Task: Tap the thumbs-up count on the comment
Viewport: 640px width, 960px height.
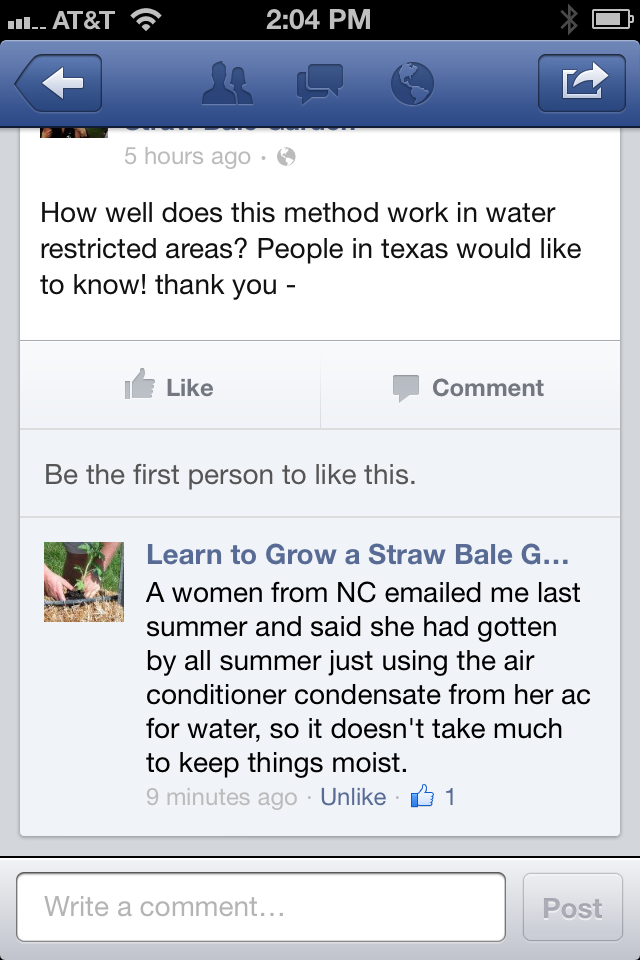Action: point(434,797)
